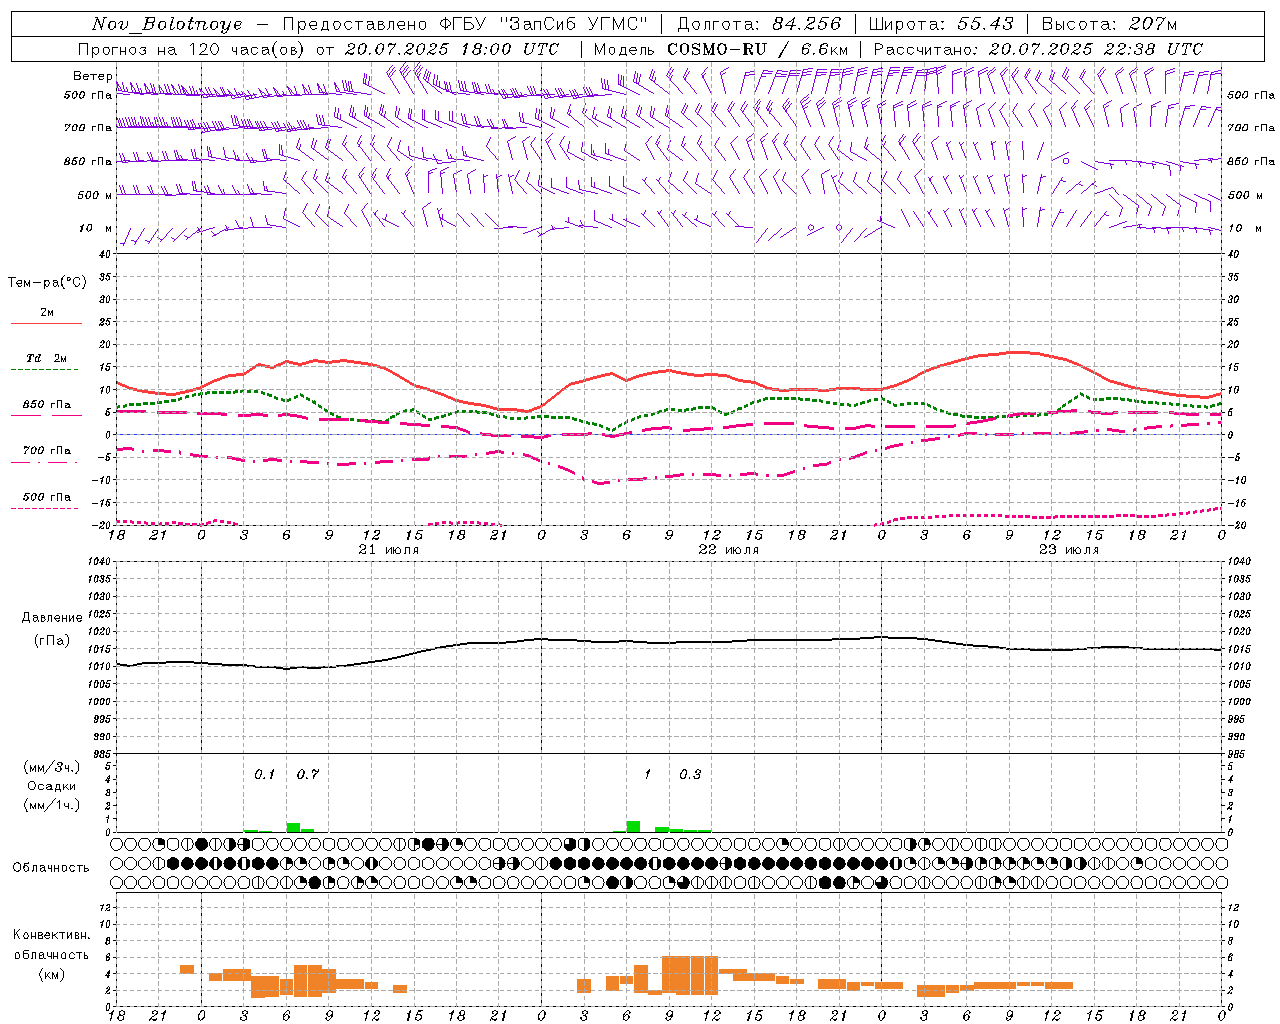Click the date label "22 июля"
Screen dimensions: 1280x1024
point(728,550)
